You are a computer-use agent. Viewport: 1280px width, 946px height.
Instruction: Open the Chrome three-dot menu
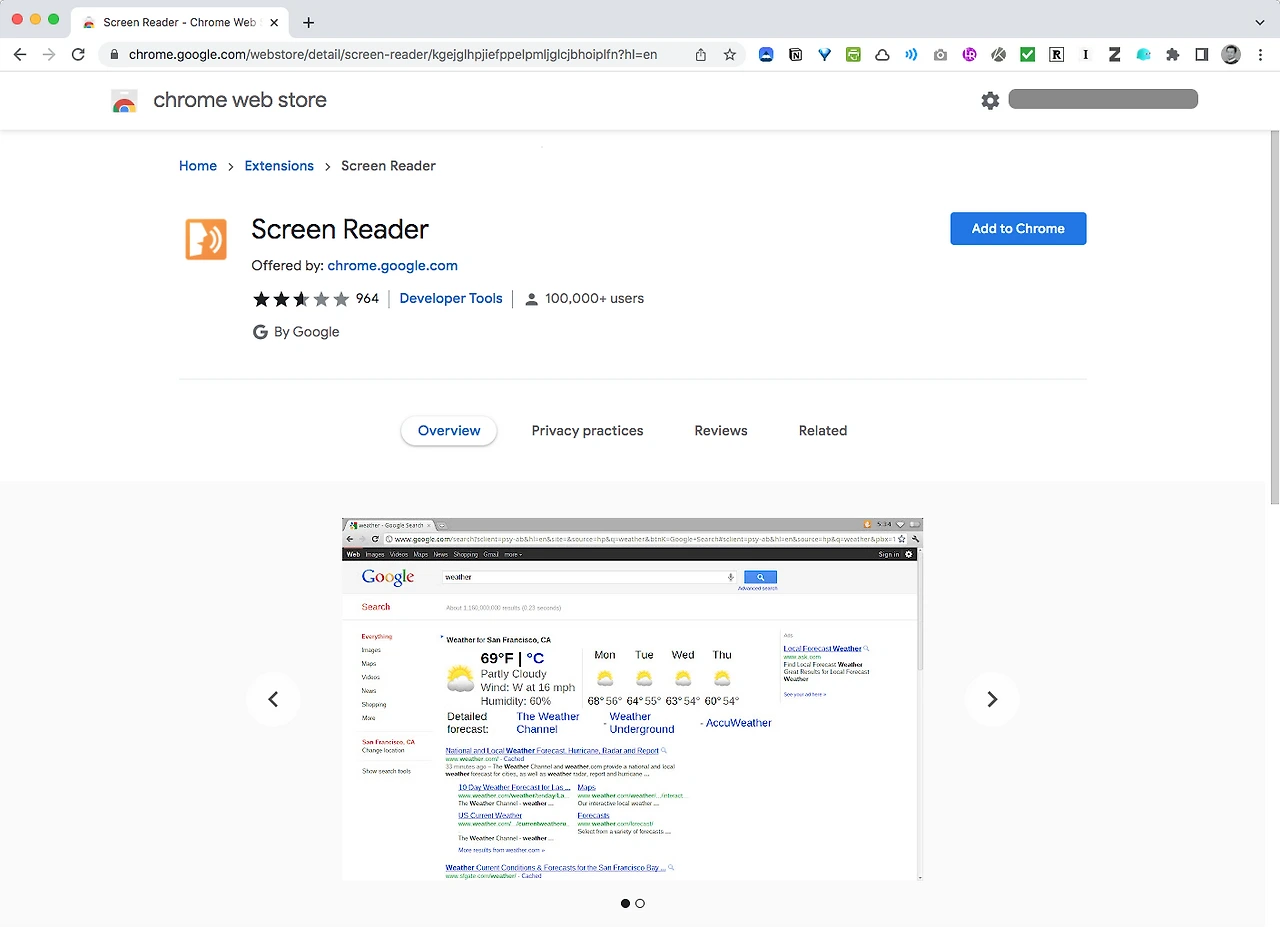pos(1260,55)
